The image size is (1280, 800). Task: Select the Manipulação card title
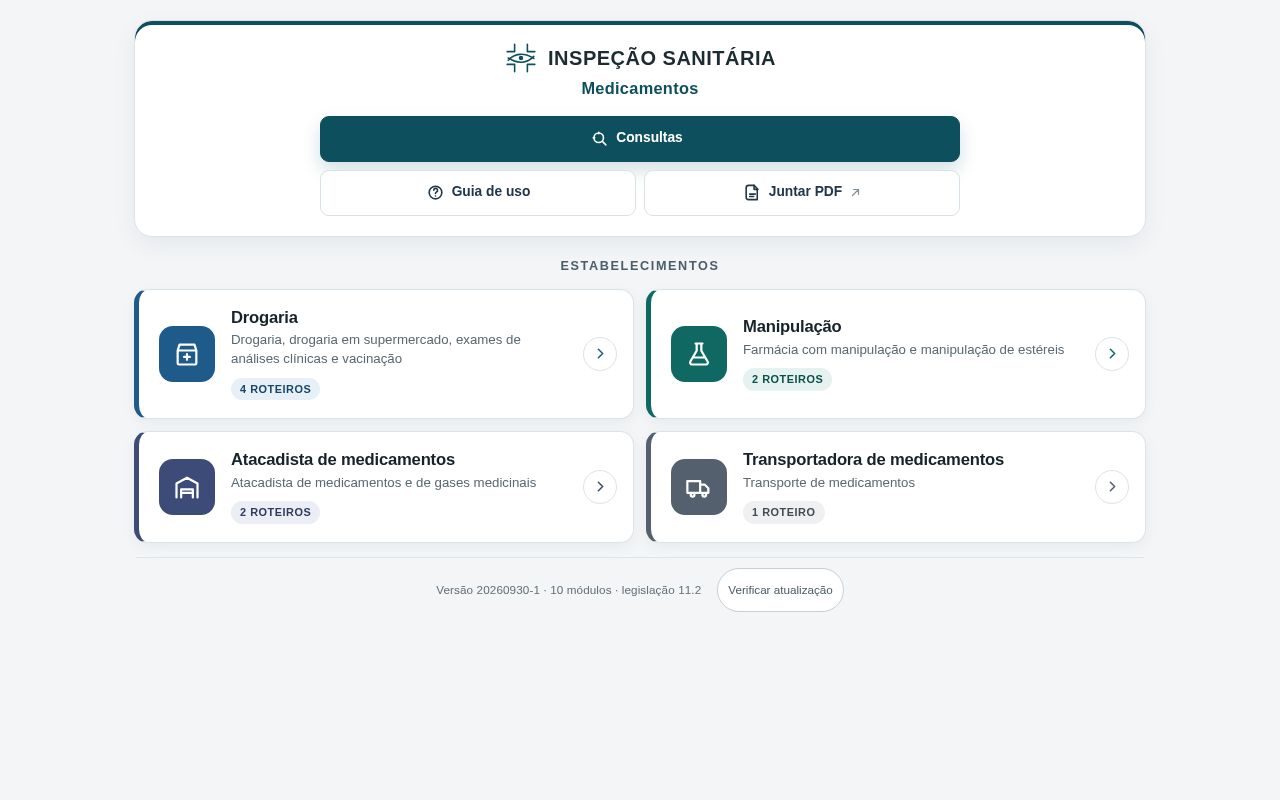(x=792, y=326)
